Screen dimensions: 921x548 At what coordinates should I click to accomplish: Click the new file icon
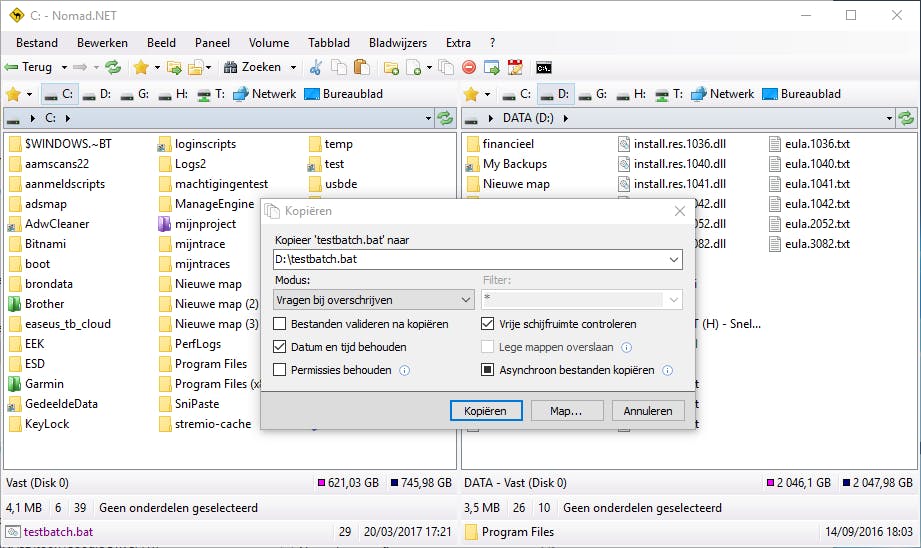click(414, 68)
